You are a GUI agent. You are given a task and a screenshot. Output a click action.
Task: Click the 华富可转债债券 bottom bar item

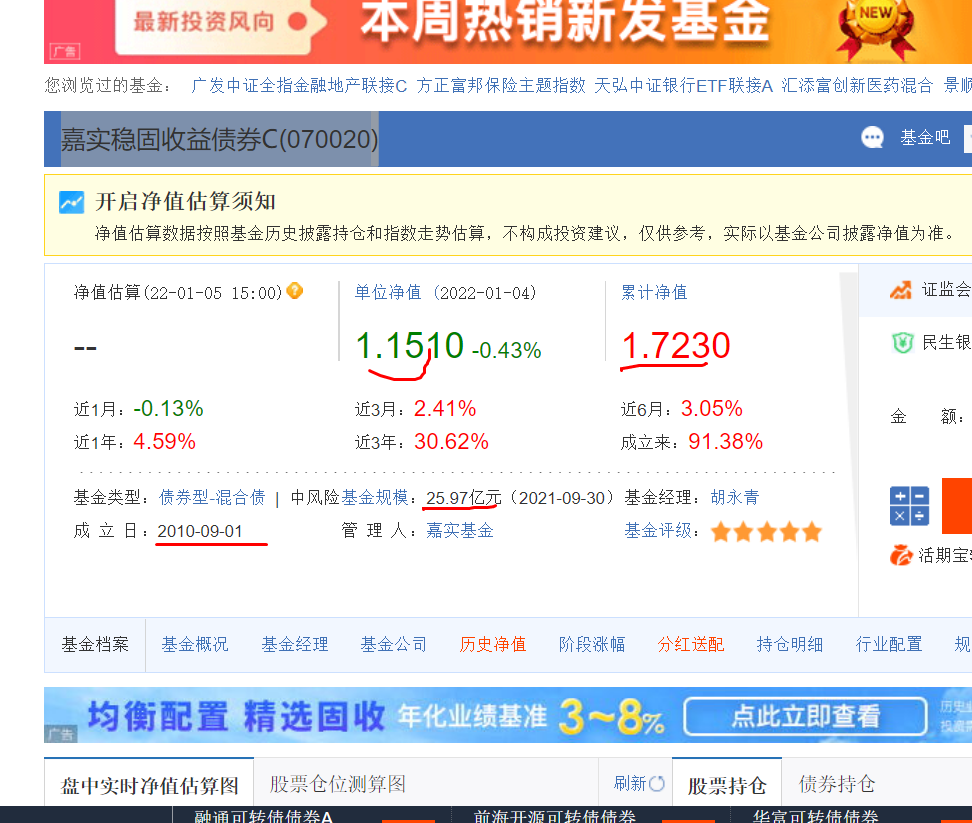(x=816, y=816)
